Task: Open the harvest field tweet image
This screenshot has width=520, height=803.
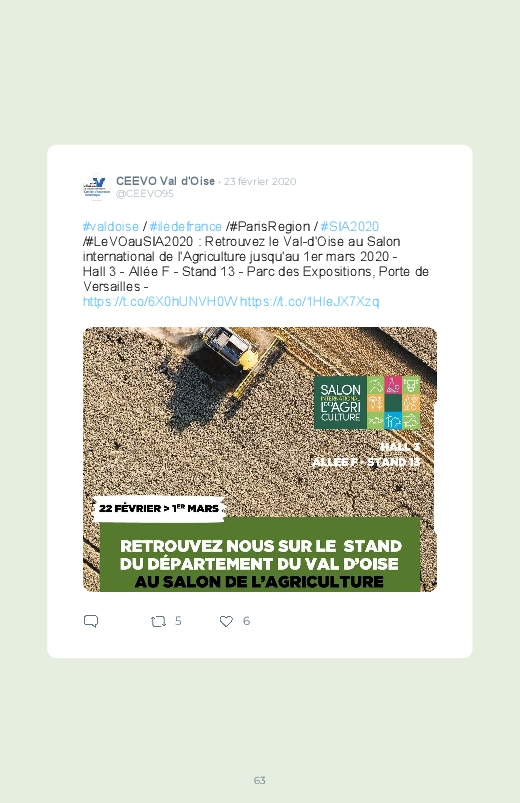Action: (260, 459)
